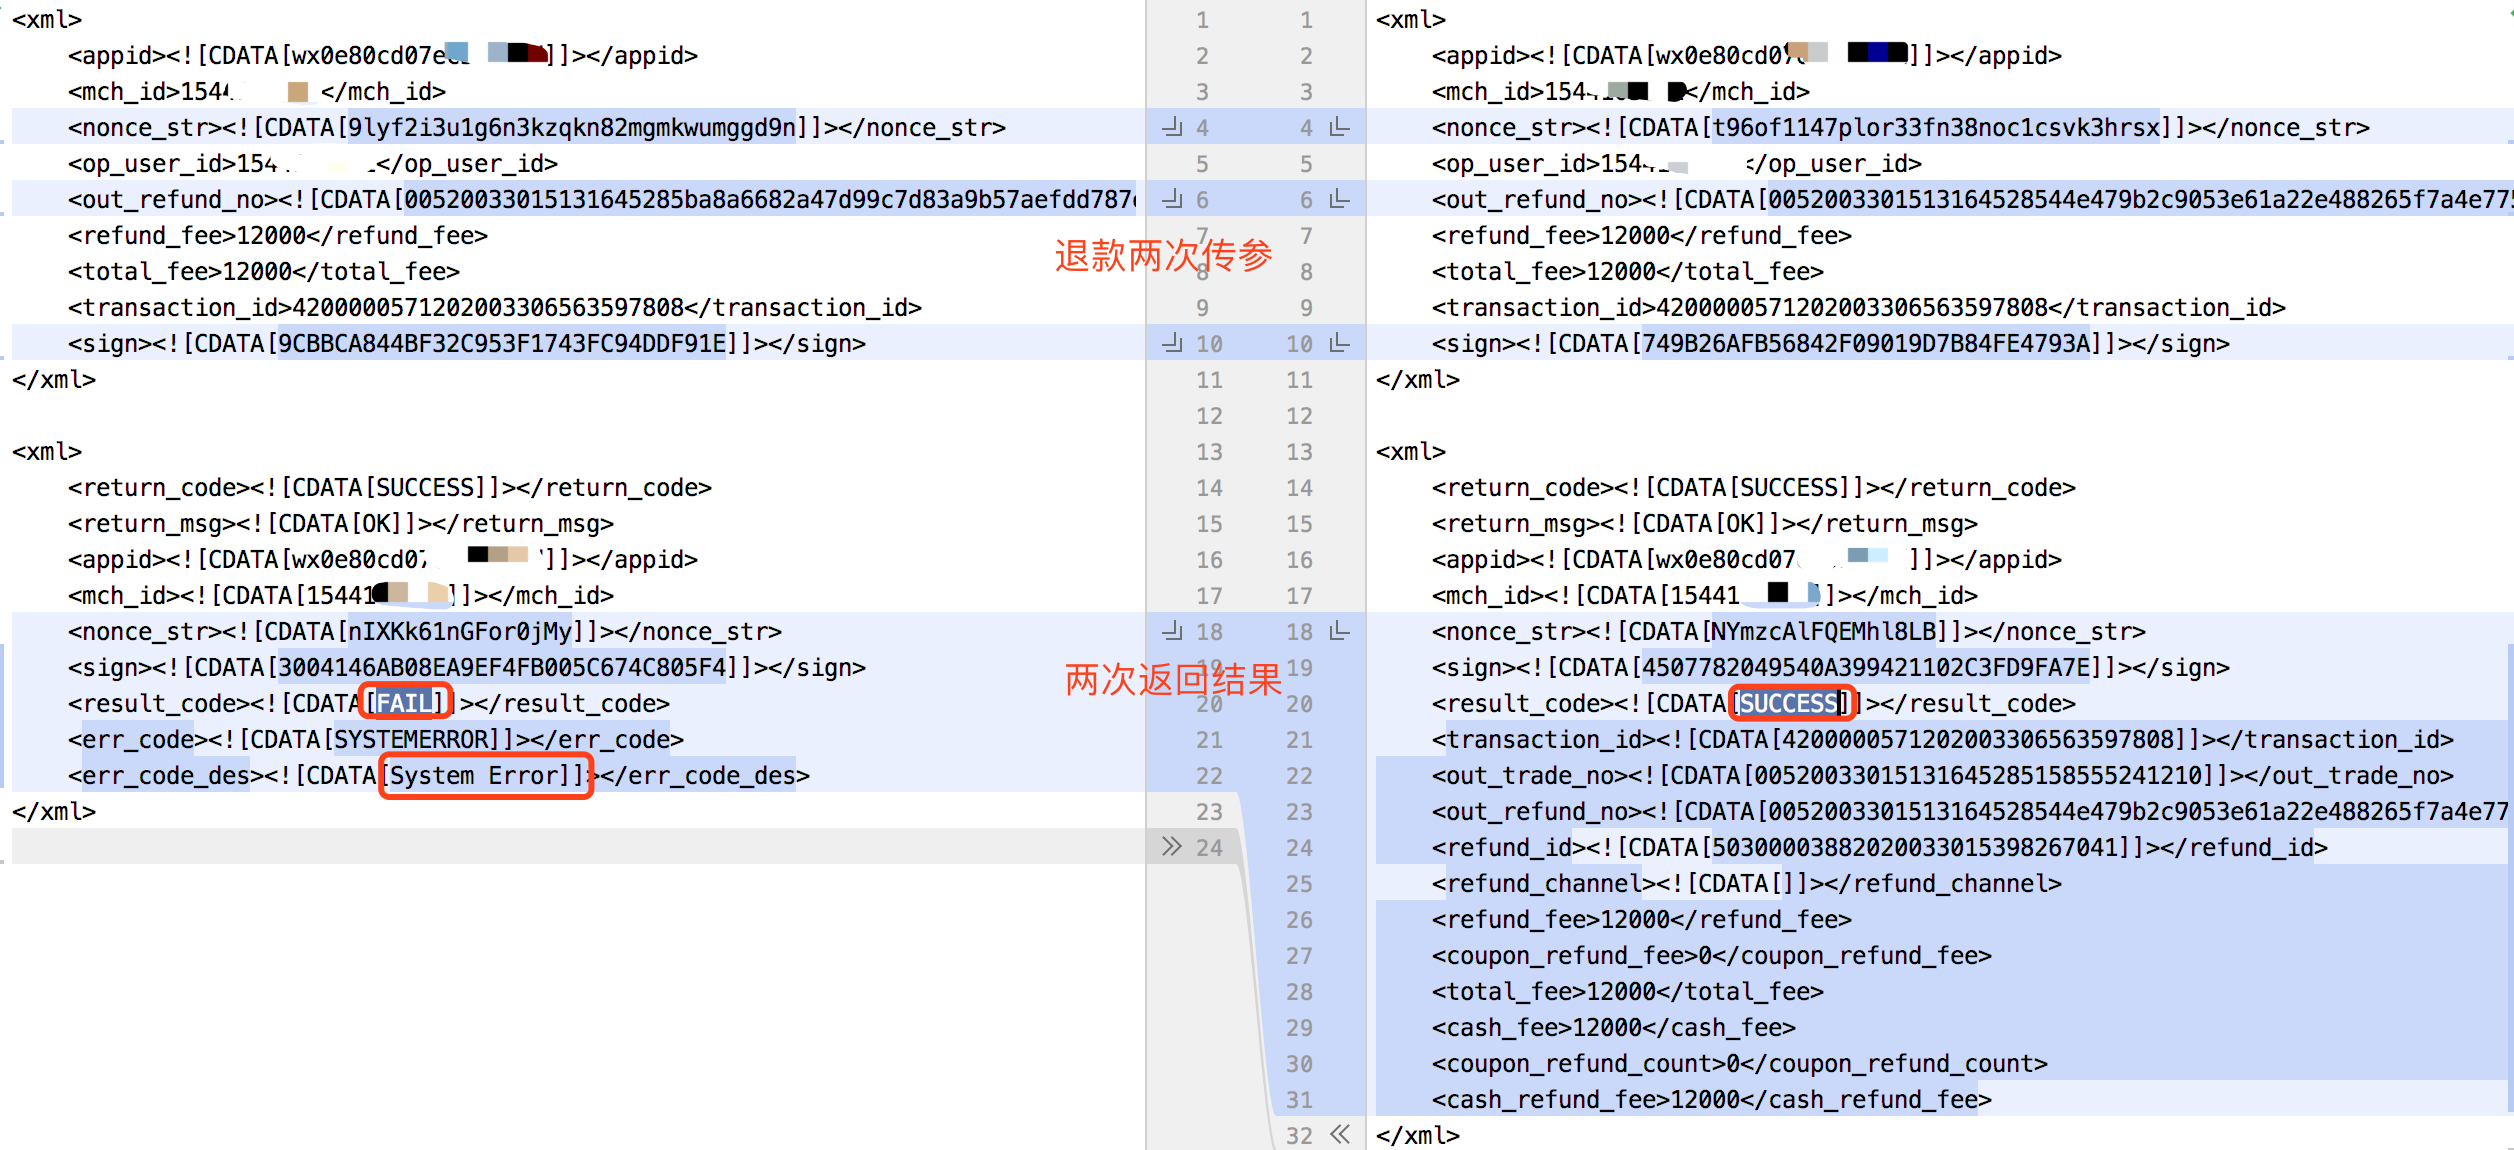
Task: Click the right pane sign value 749B26AFB56842F0
Action: 1866,343
